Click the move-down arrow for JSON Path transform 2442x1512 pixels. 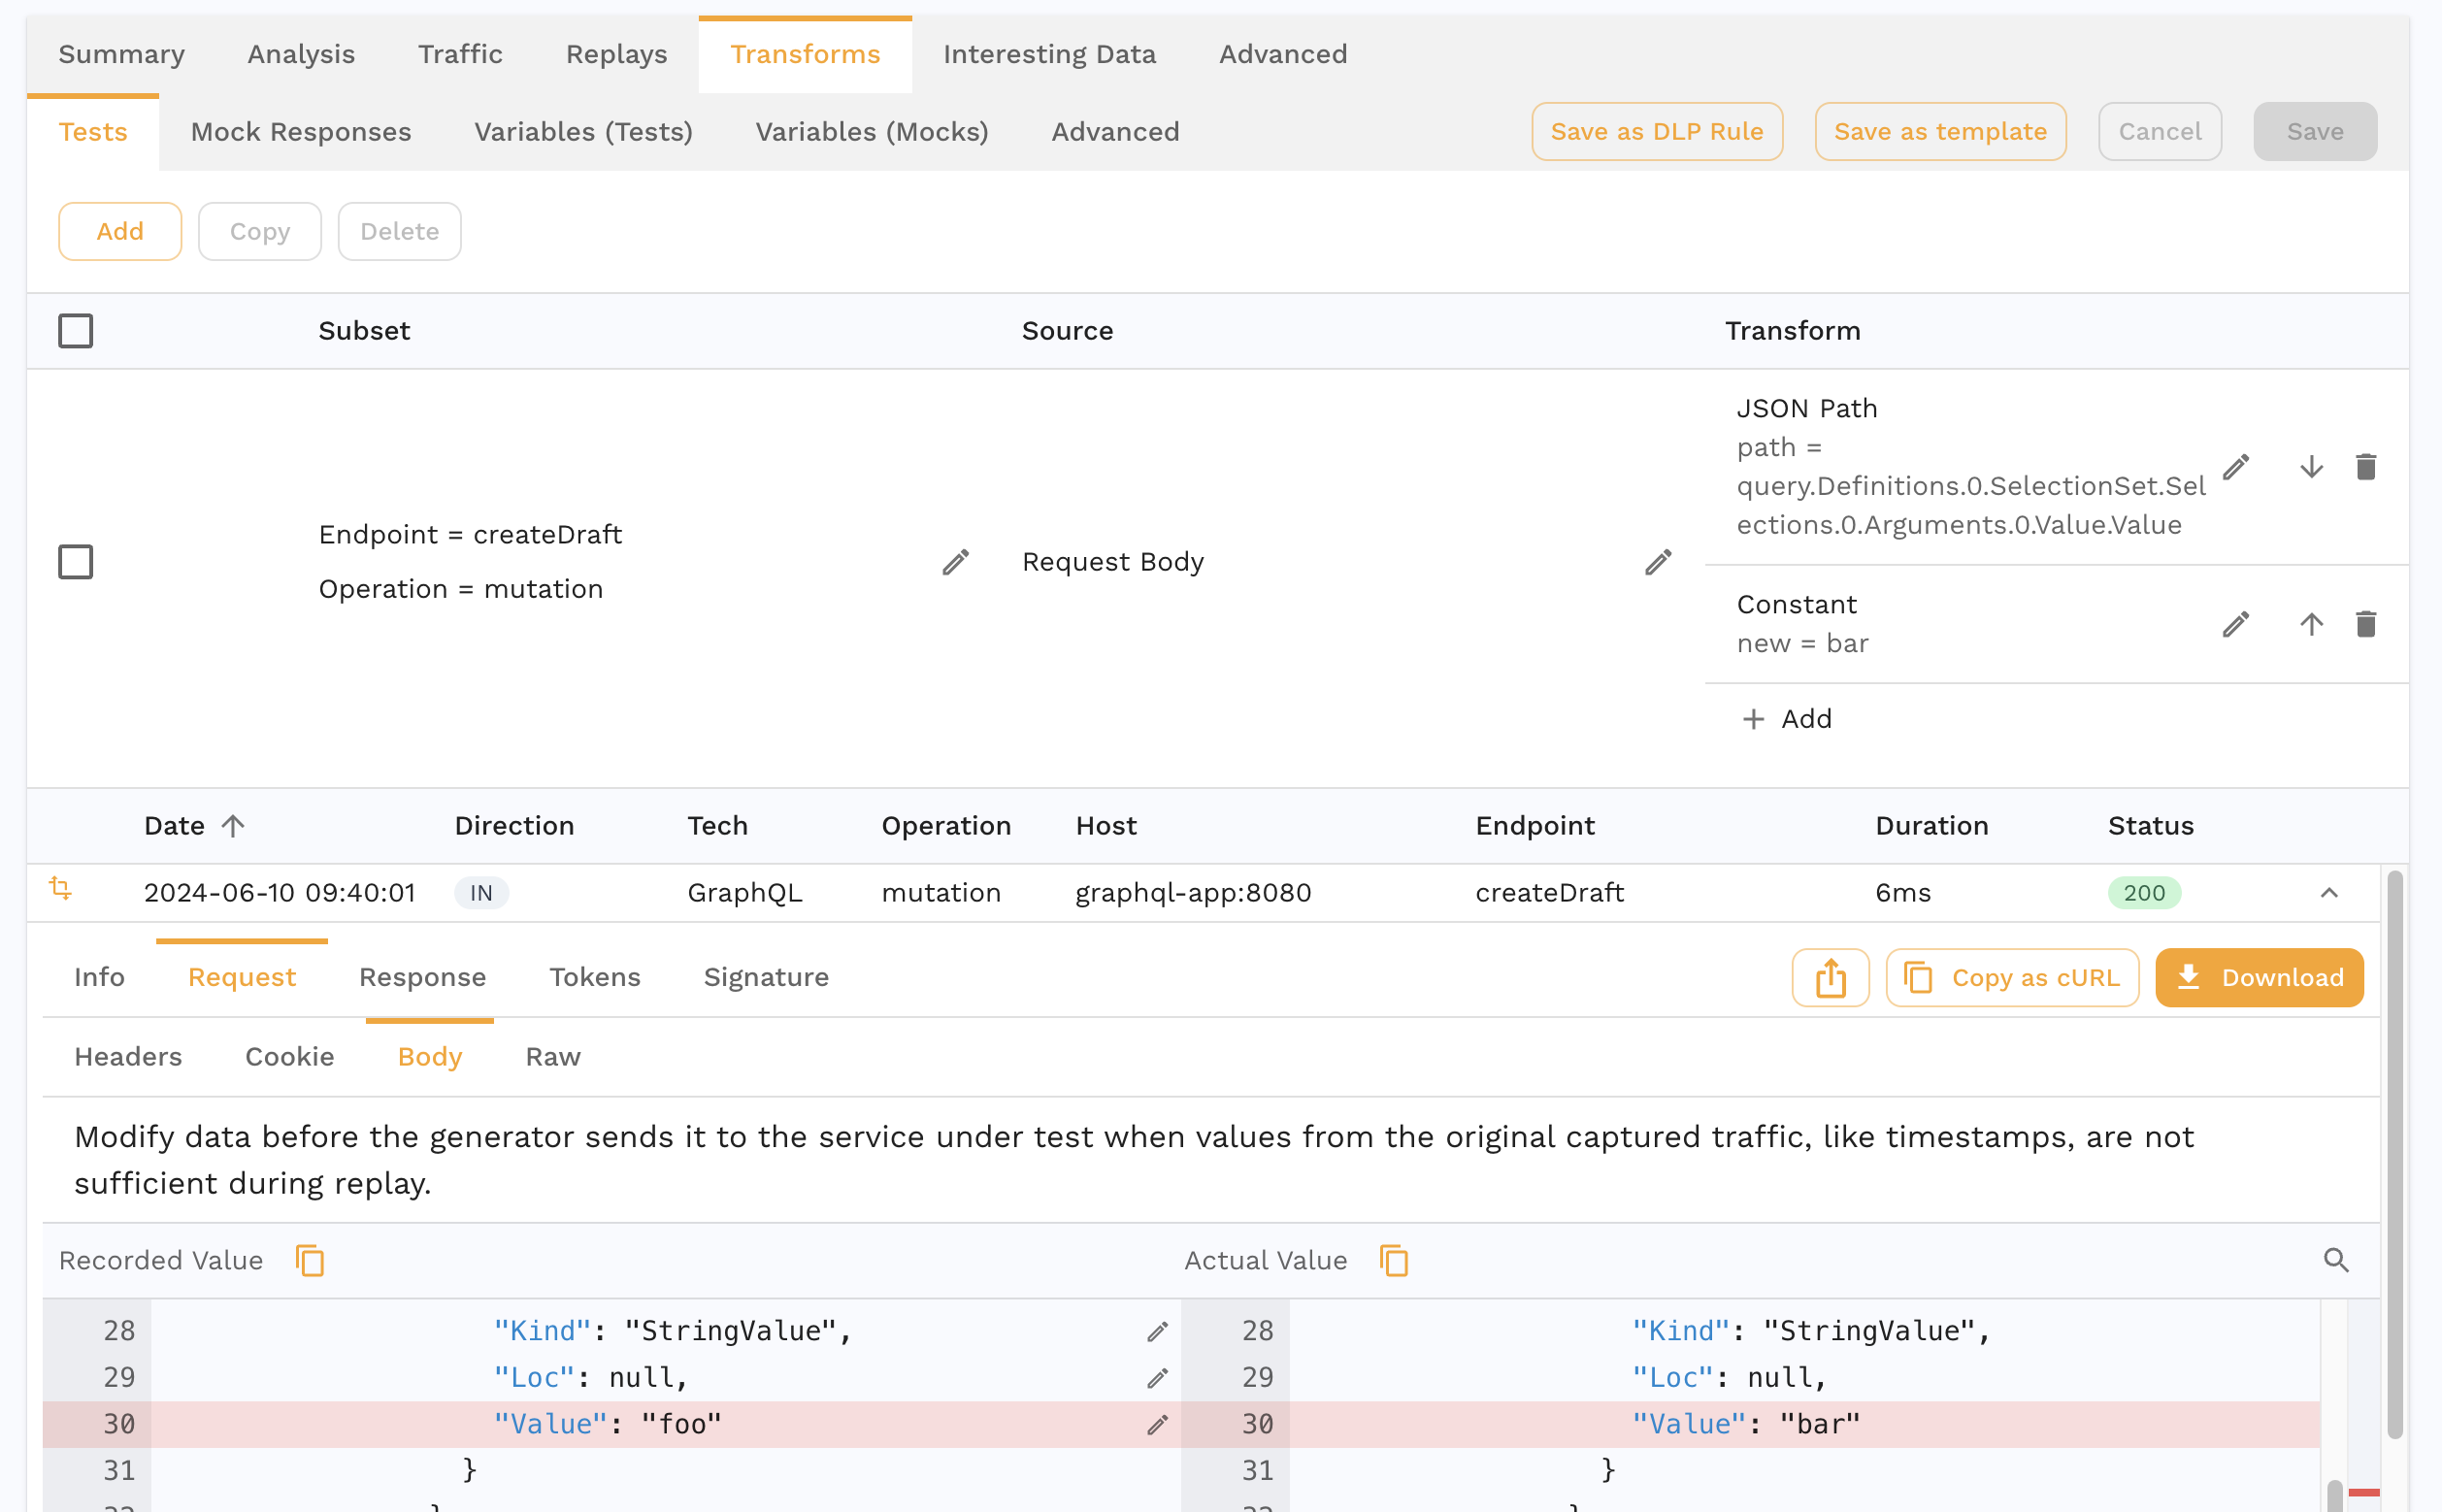[2309, 468]
